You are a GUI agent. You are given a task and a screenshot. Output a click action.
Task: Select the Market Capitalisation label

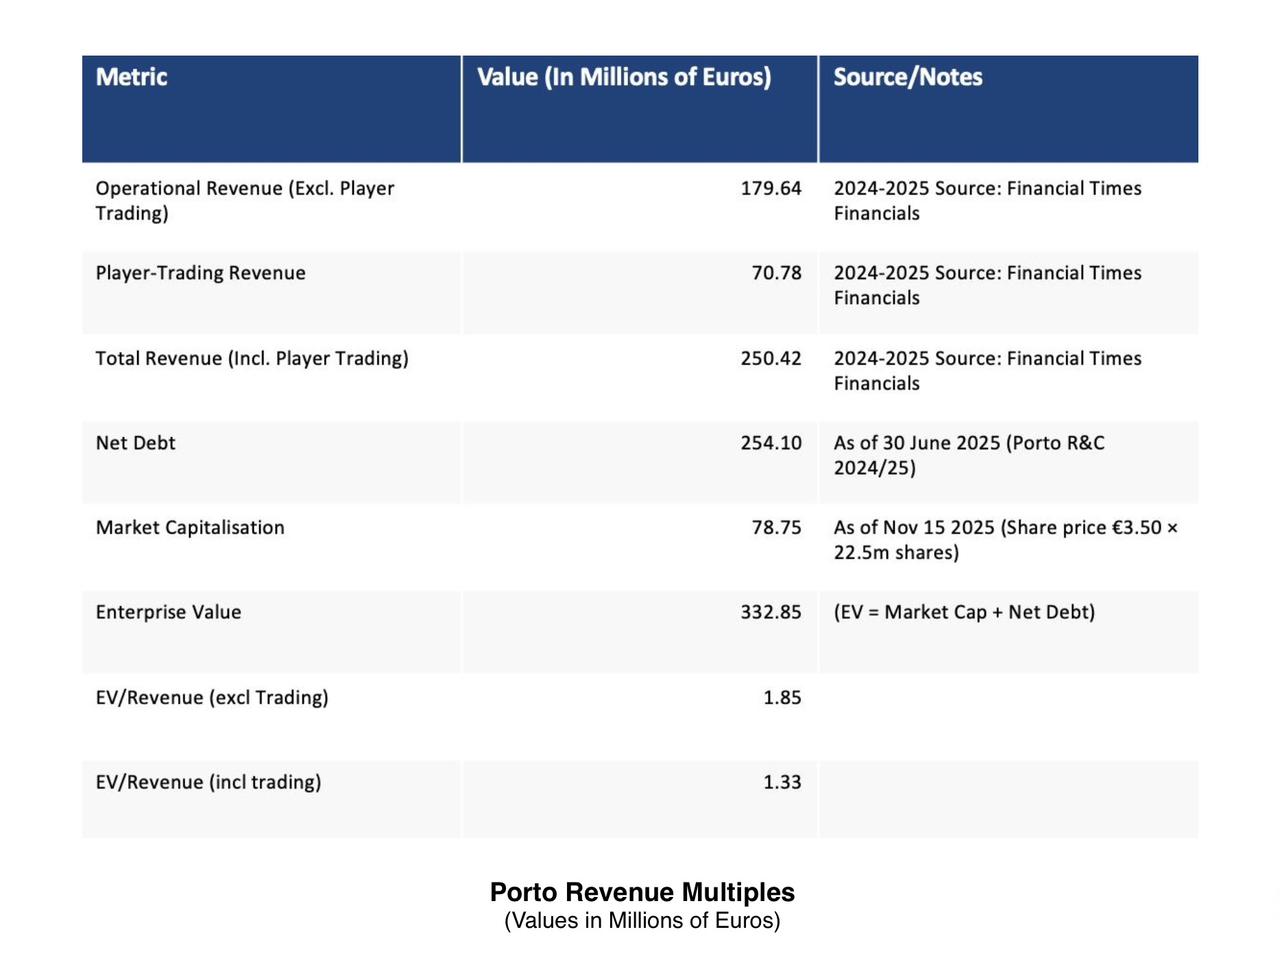(x=190, y=527)
